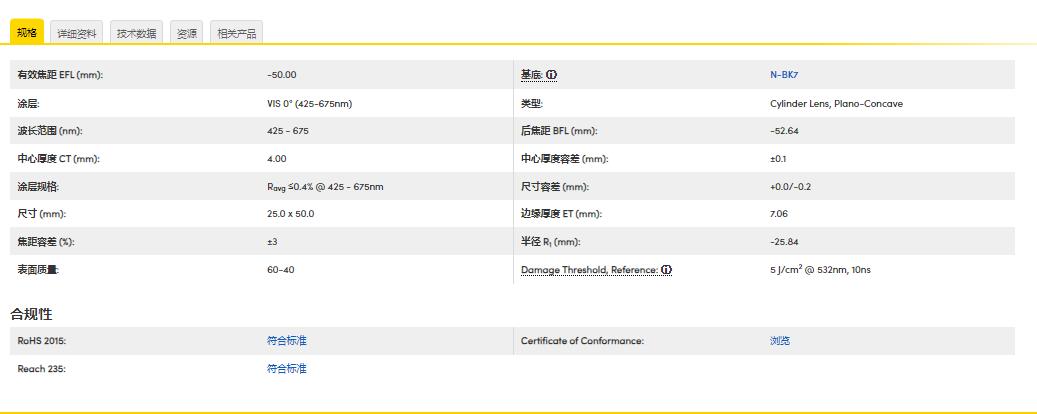Click the info icon beside Damage Threshold, Reference
Screen dimensions: 1037x414
pyautogui.click(x=667, y=270)
